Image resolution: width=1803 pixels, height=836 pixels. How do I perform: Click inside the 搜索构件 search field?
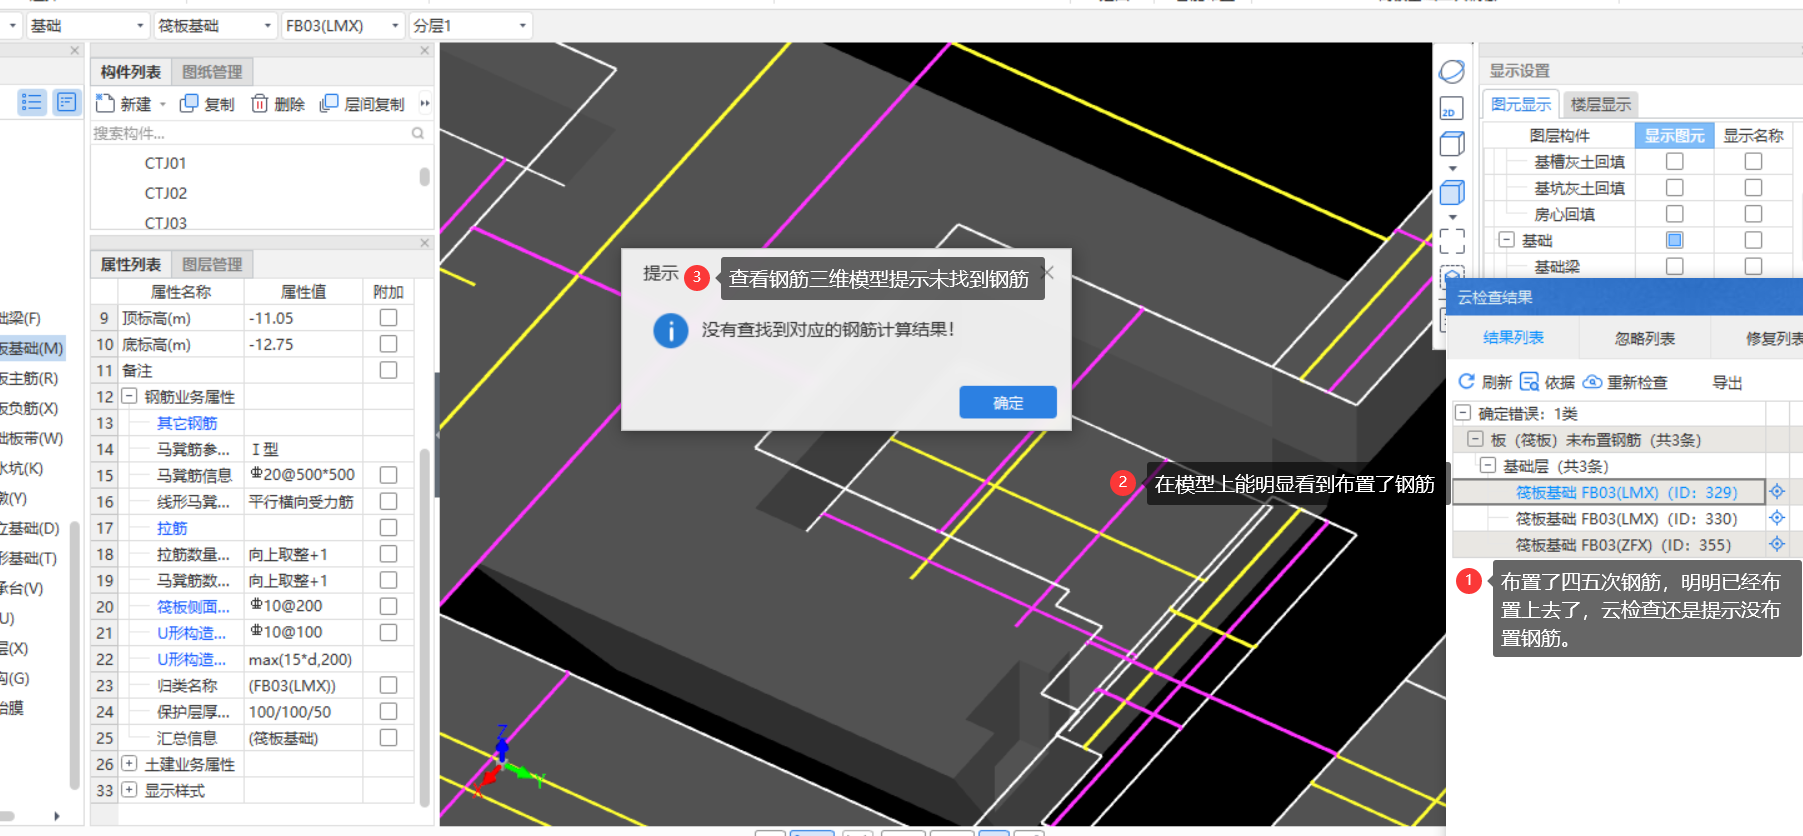[250, 133]
